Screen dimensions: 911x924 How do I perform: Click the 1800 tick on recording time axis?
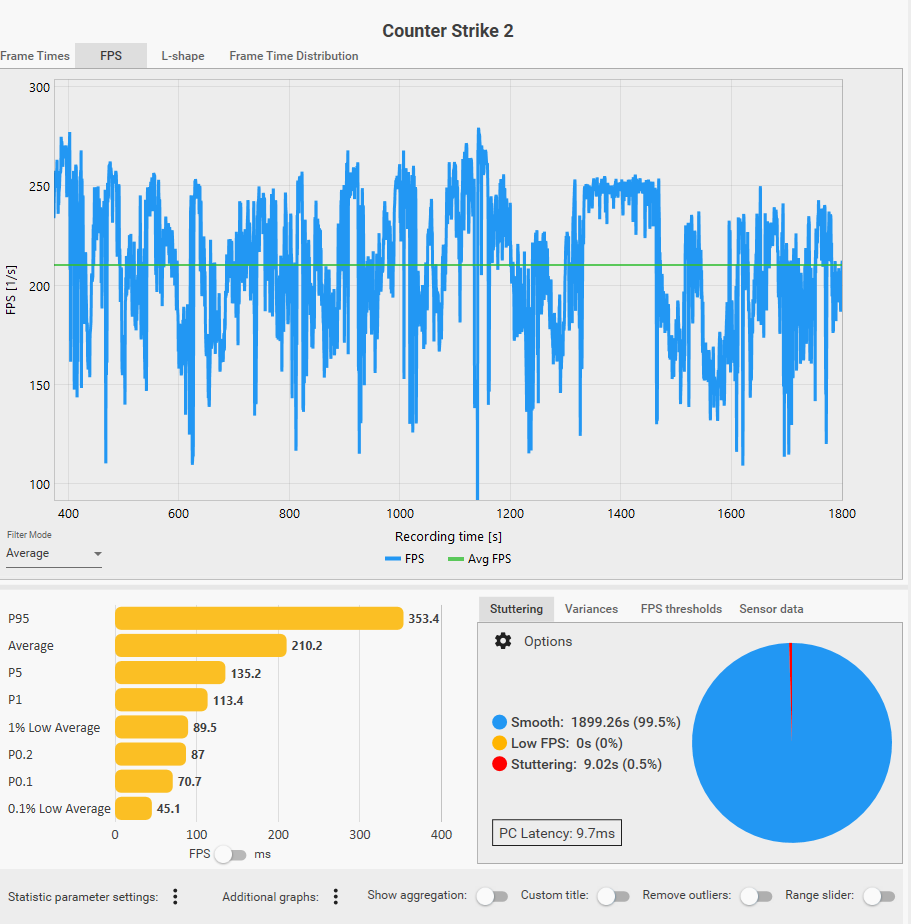pyautogui.click(x=841, y=513)
